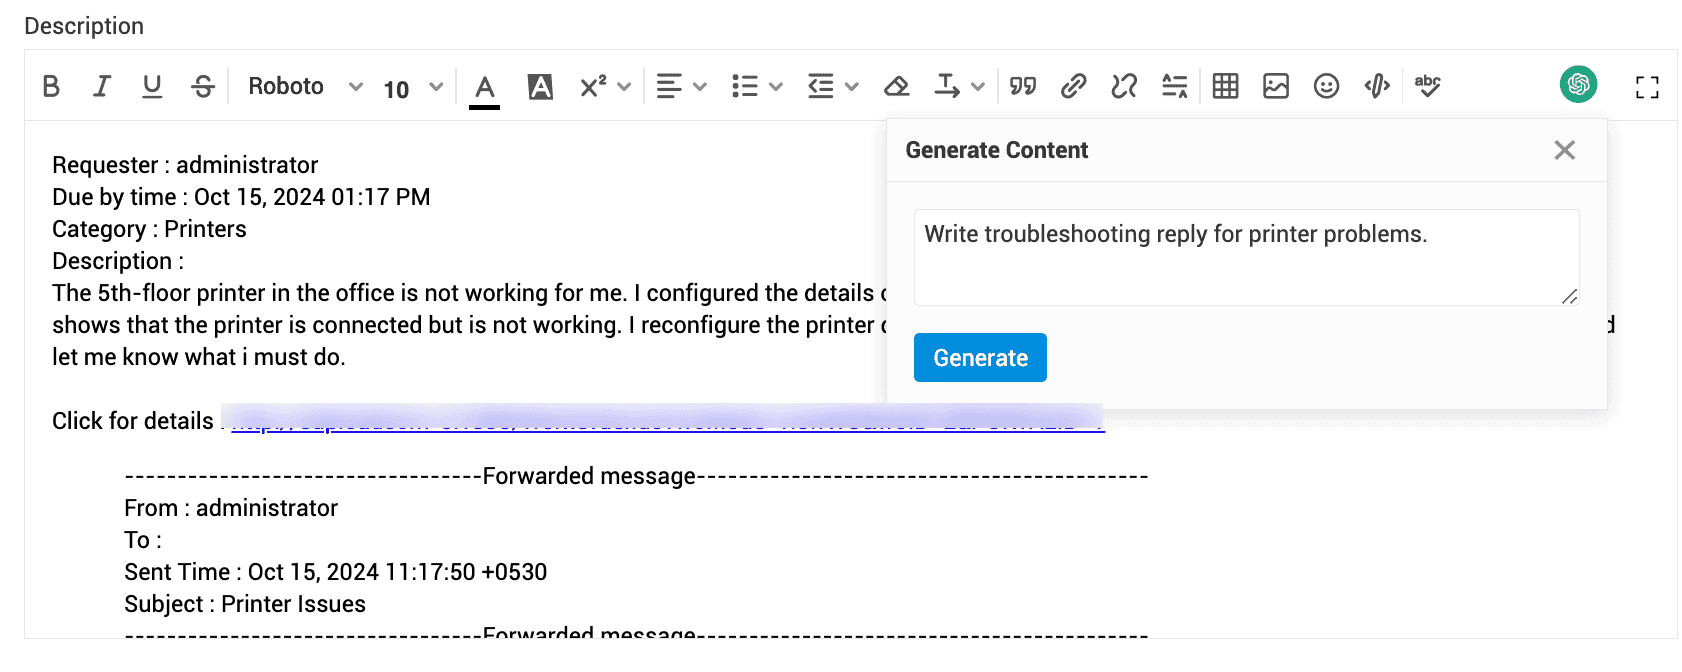Click the 'Subject : Printer Issues' line
Screen dimensions: 1682x672
click(x=245, y=604)
